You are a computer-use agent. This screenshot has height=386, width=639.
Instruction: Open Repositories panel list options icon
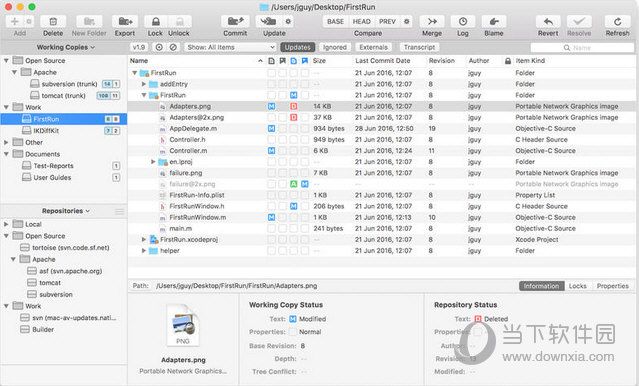click(x=119, y=211)
